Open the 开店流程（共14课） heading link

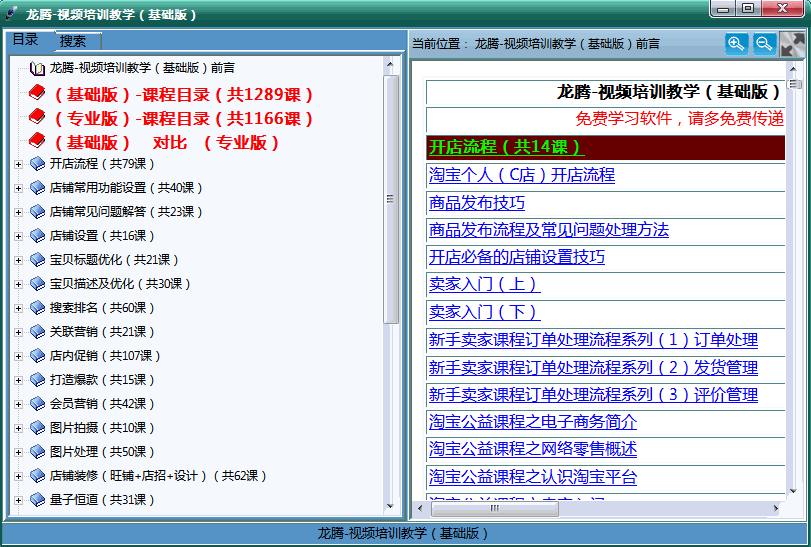tap(506, 147)
